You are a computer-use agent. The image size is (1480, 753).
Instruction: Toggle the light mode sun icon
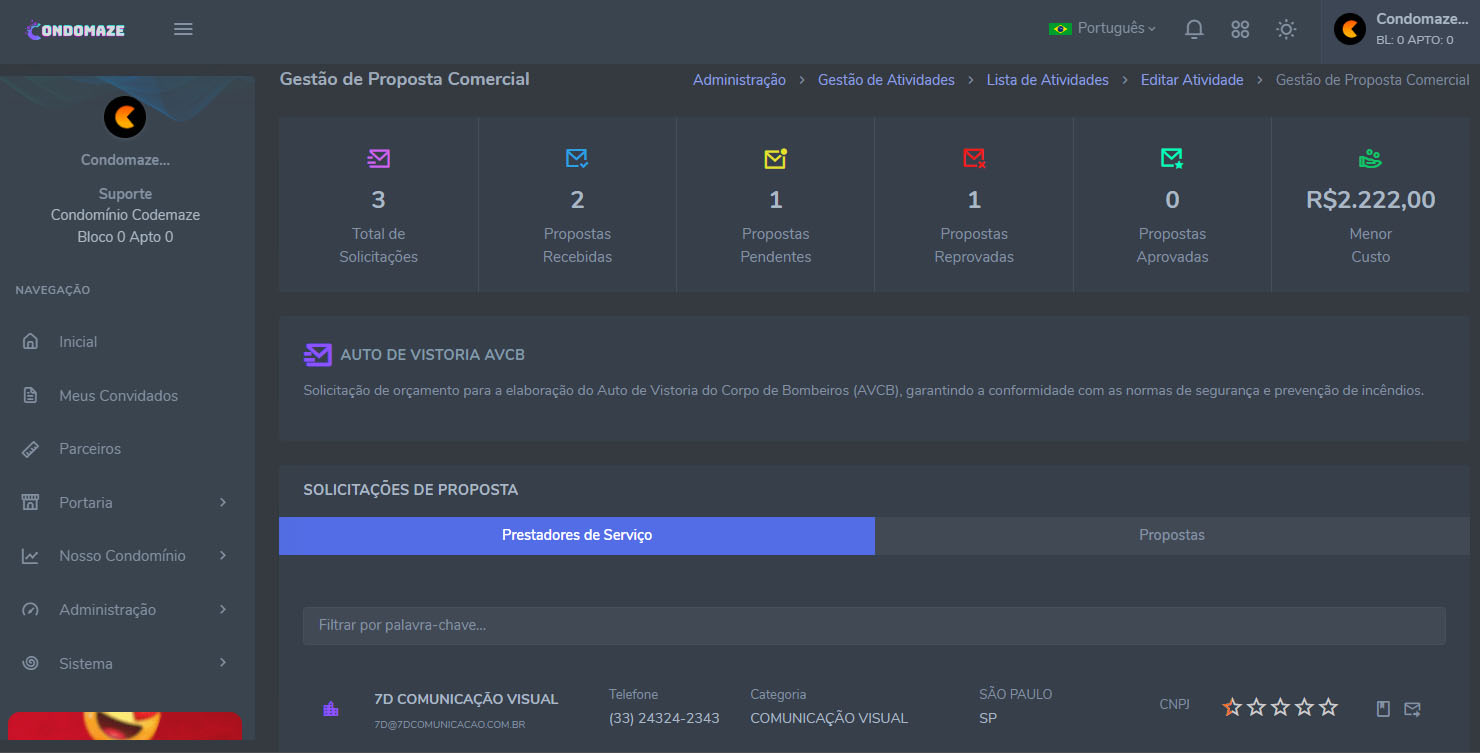pos(1286,29)
